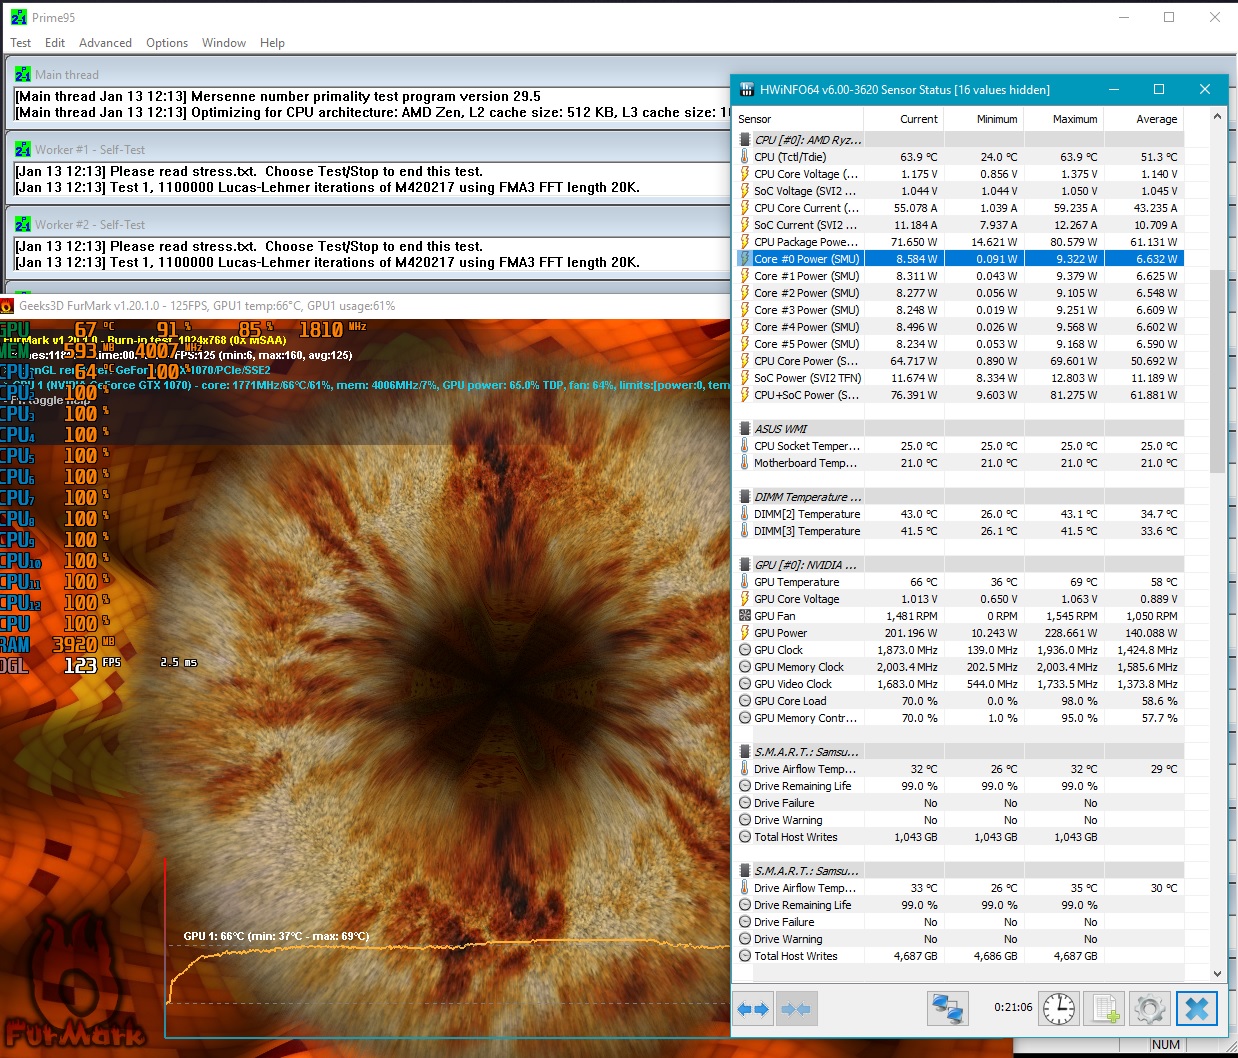The width and height of the screenshot is (1238, 1058).
Task: Click the Geeks3D FurMark title bar icon
Action: [6, 306]
